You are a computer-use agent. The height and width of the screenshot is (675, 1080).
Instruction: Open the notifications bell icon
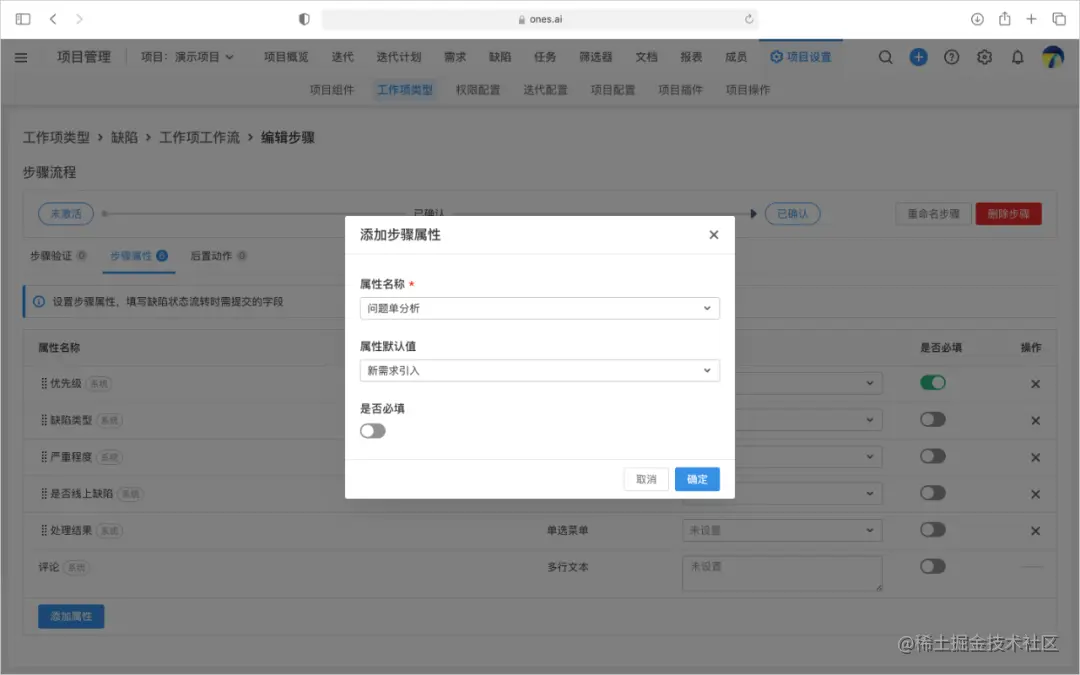(1017, 57)
